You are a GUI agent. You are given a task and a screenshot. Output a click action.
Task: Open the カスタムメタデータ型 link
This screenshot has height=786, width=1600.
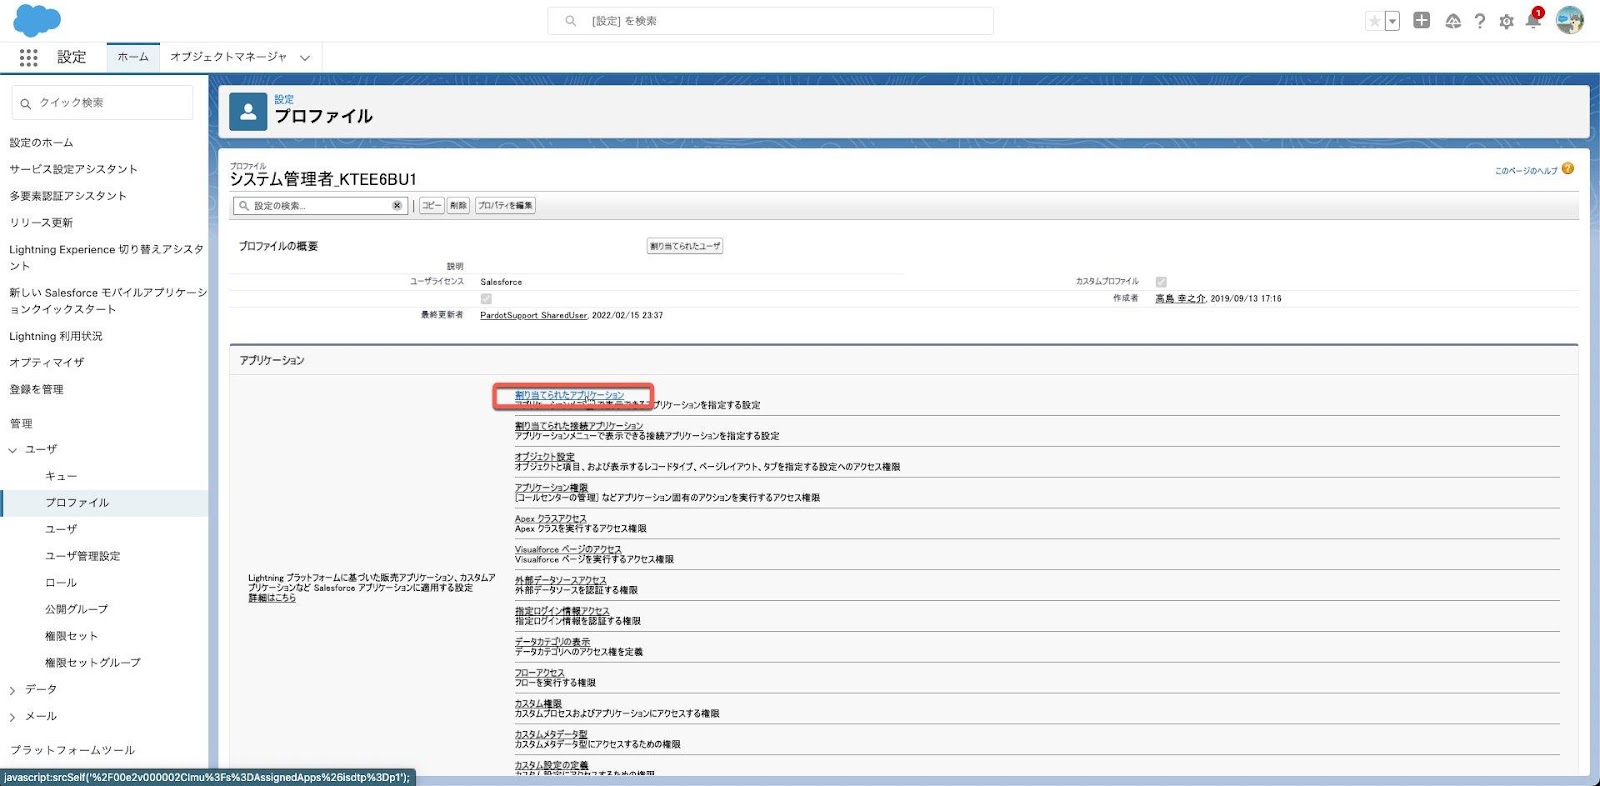click(551, 735)
